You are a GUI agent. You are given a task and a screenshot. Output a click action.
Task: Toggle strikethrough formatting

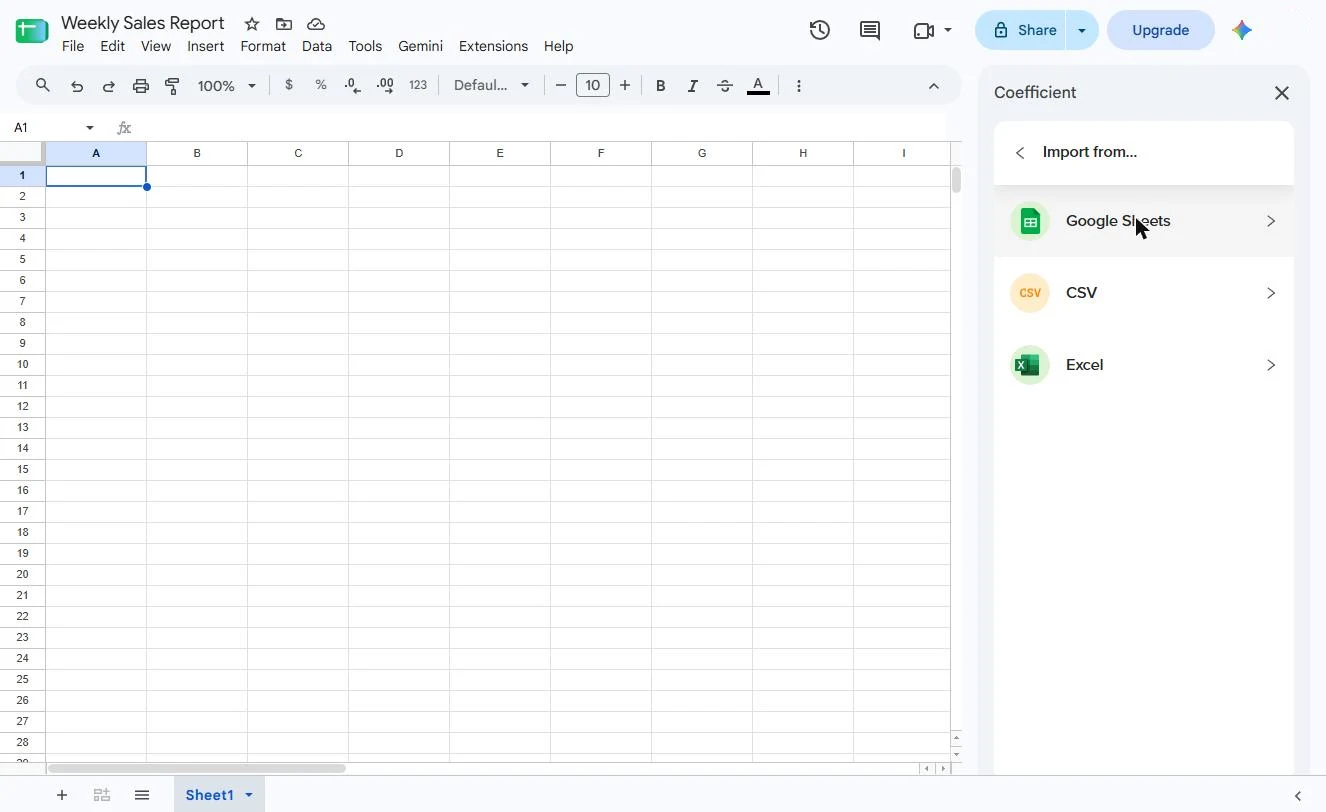(725, 86)
